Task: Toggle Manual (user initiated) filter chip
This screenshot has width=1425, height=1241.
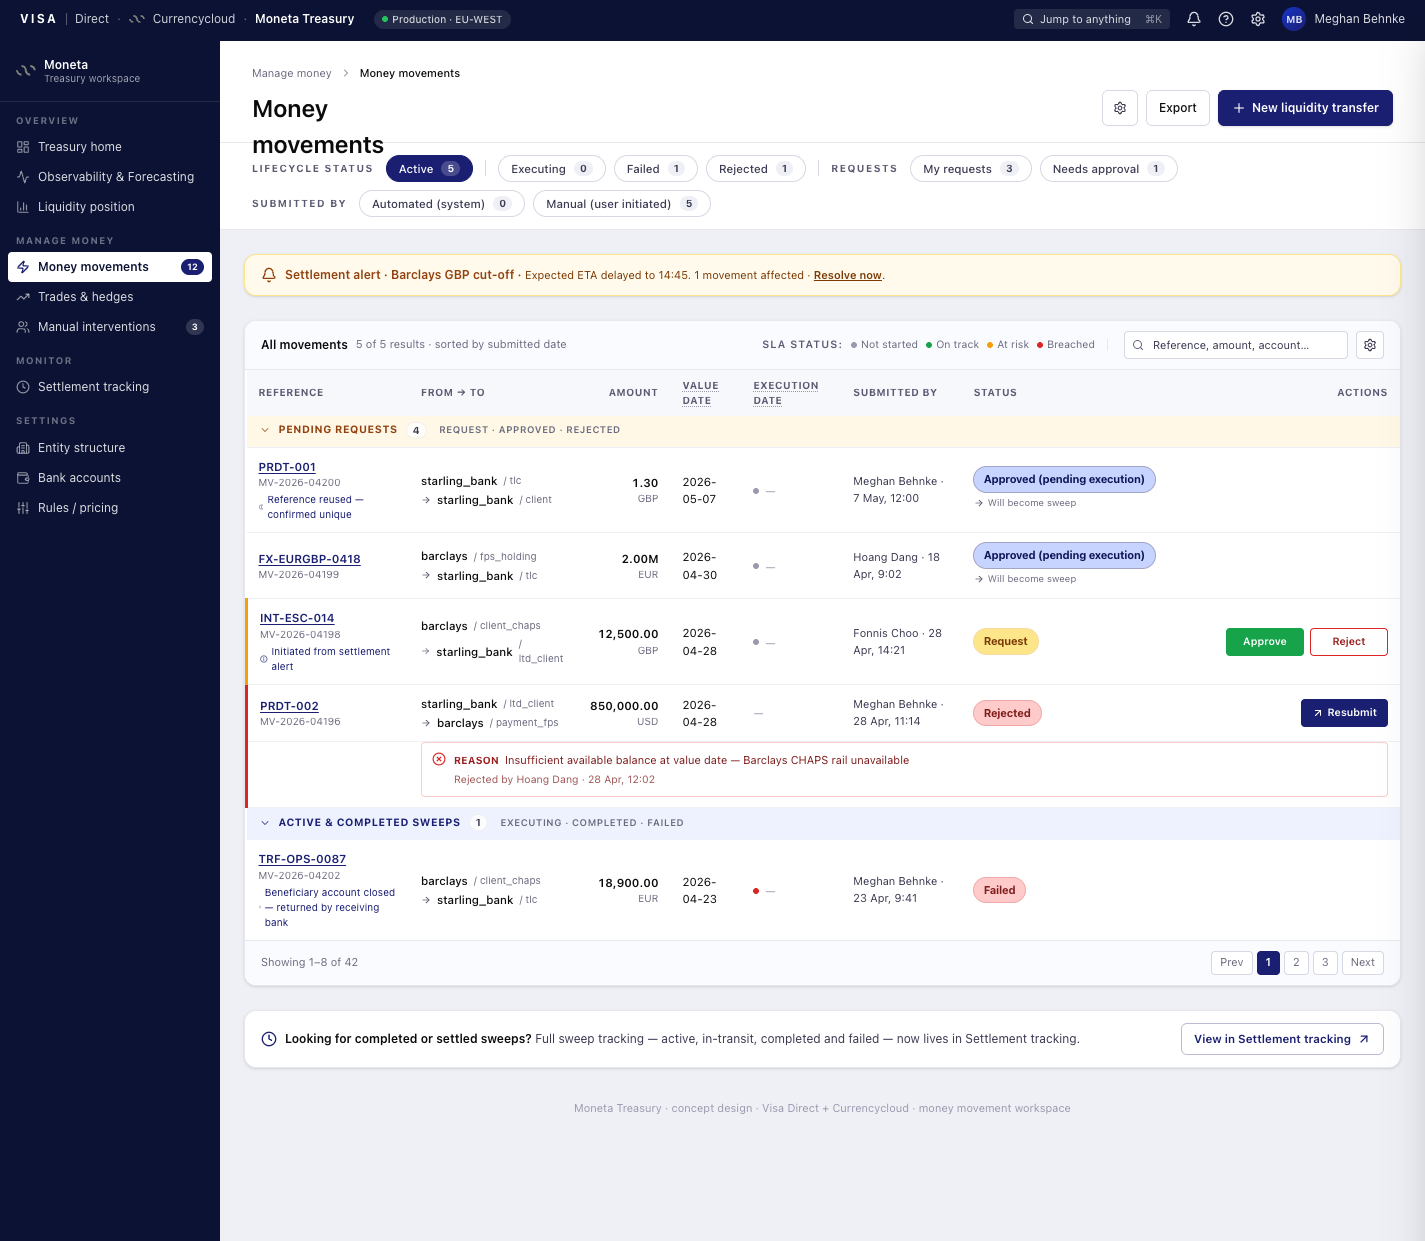Action: coord(622,204)
